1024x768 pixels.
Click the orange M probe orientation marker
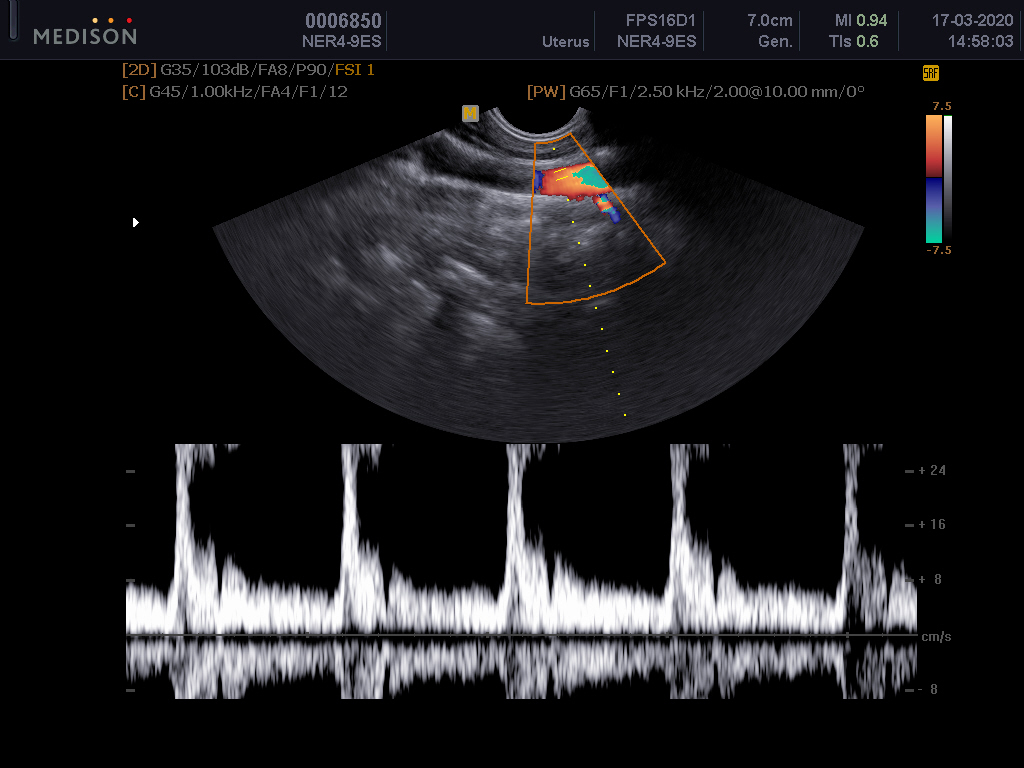coord(470,114)
